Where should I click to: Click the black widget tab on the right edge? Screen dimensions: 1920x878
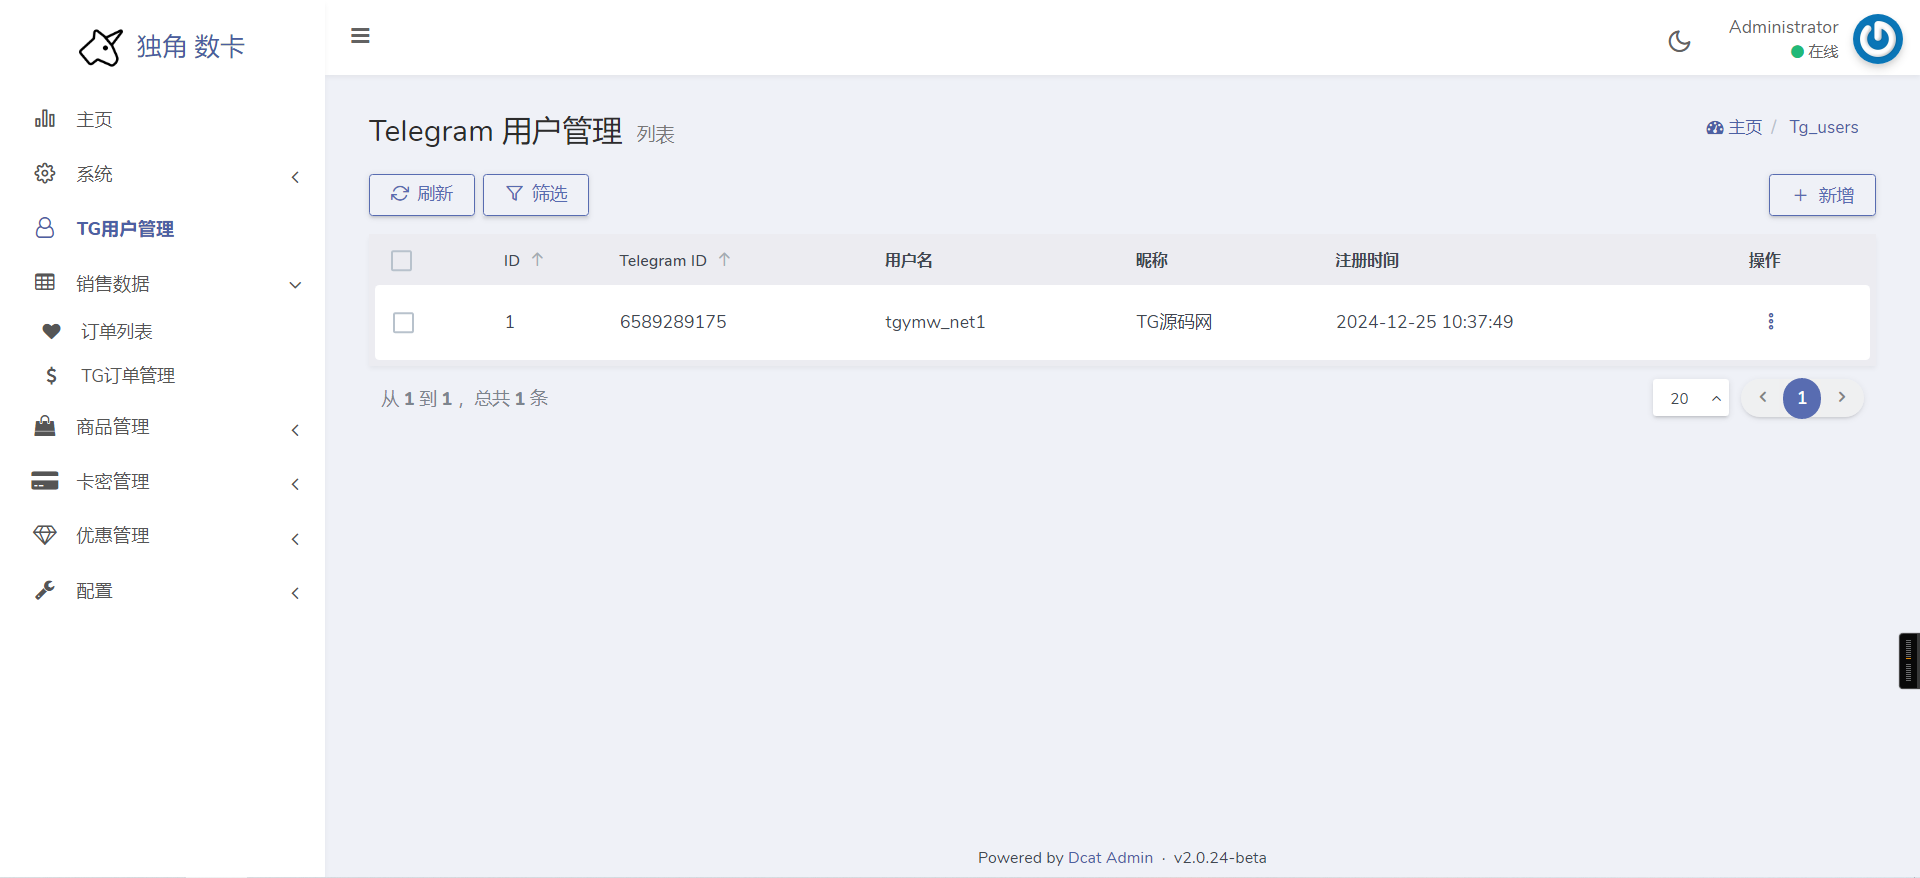[x=1908, y=660]
